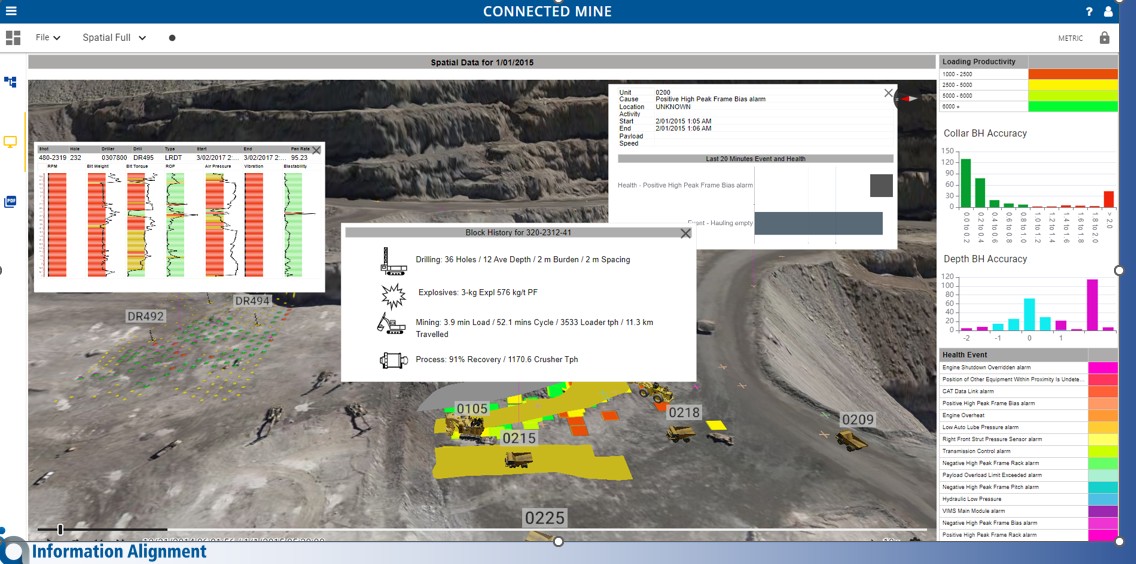This screenshot has width=1136, height=564.
Task: Click the process crusher icon
Action: (393, 360)
